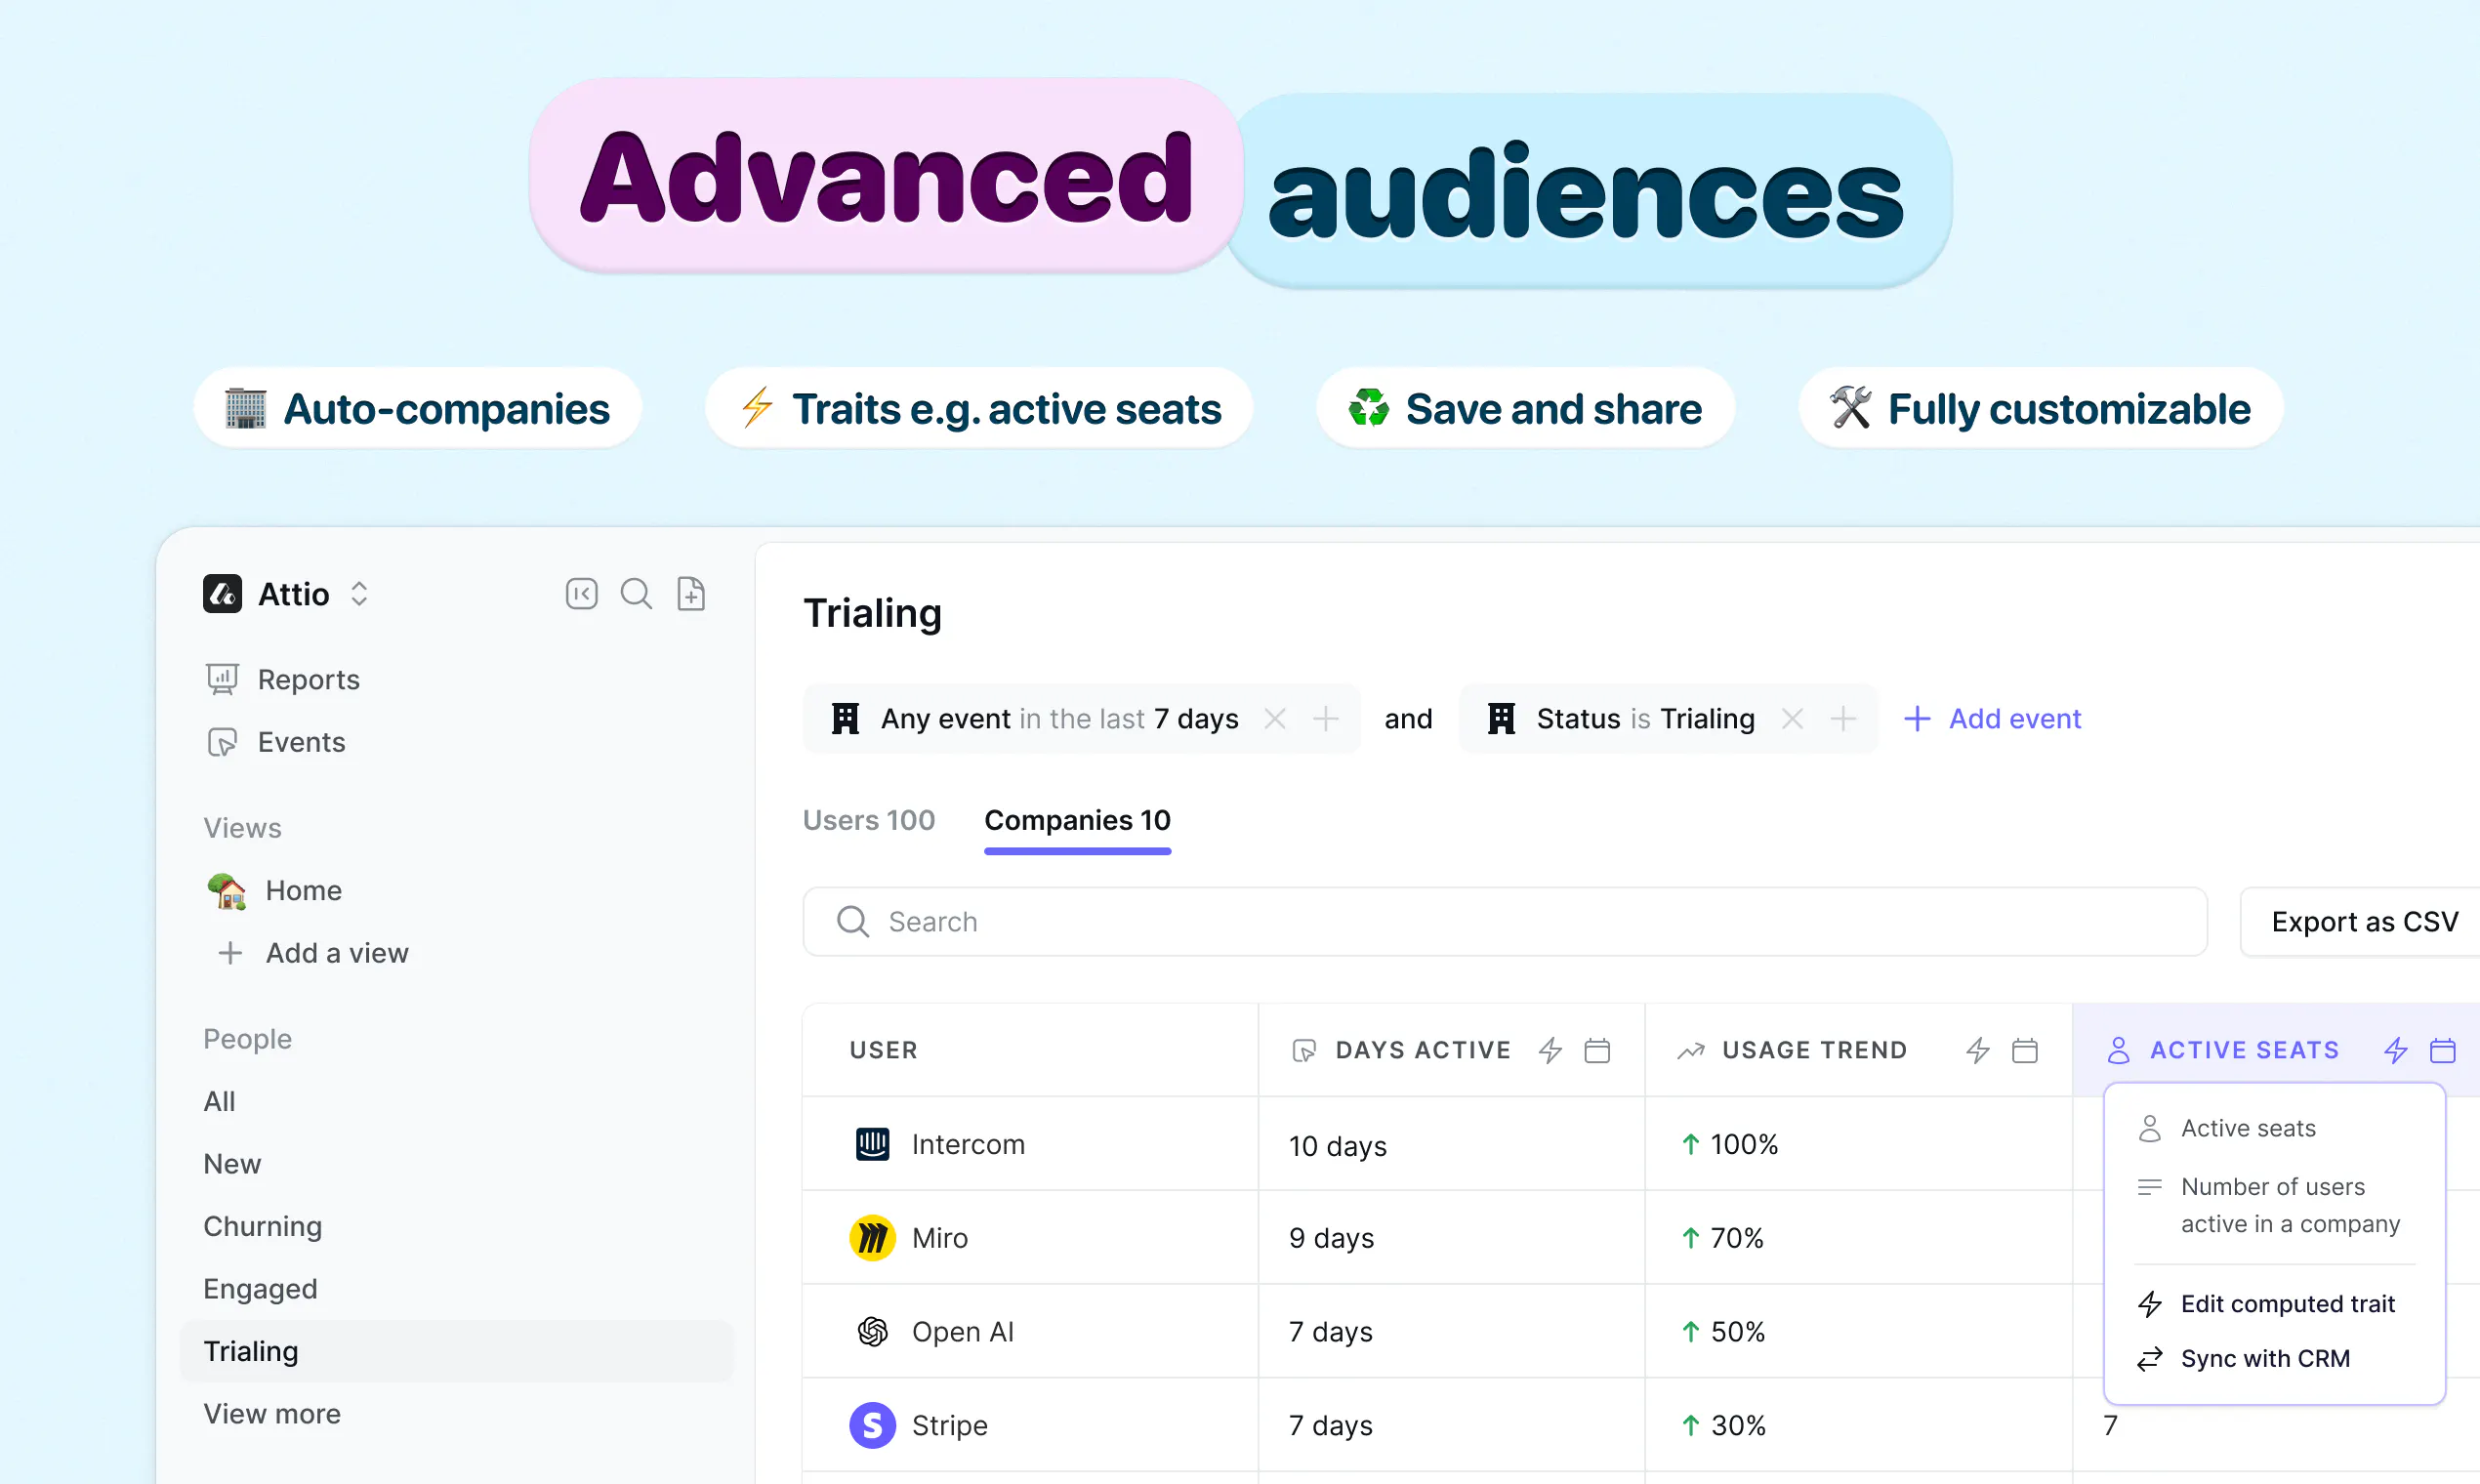Click the Stripe logo icon

[873, 1425]
